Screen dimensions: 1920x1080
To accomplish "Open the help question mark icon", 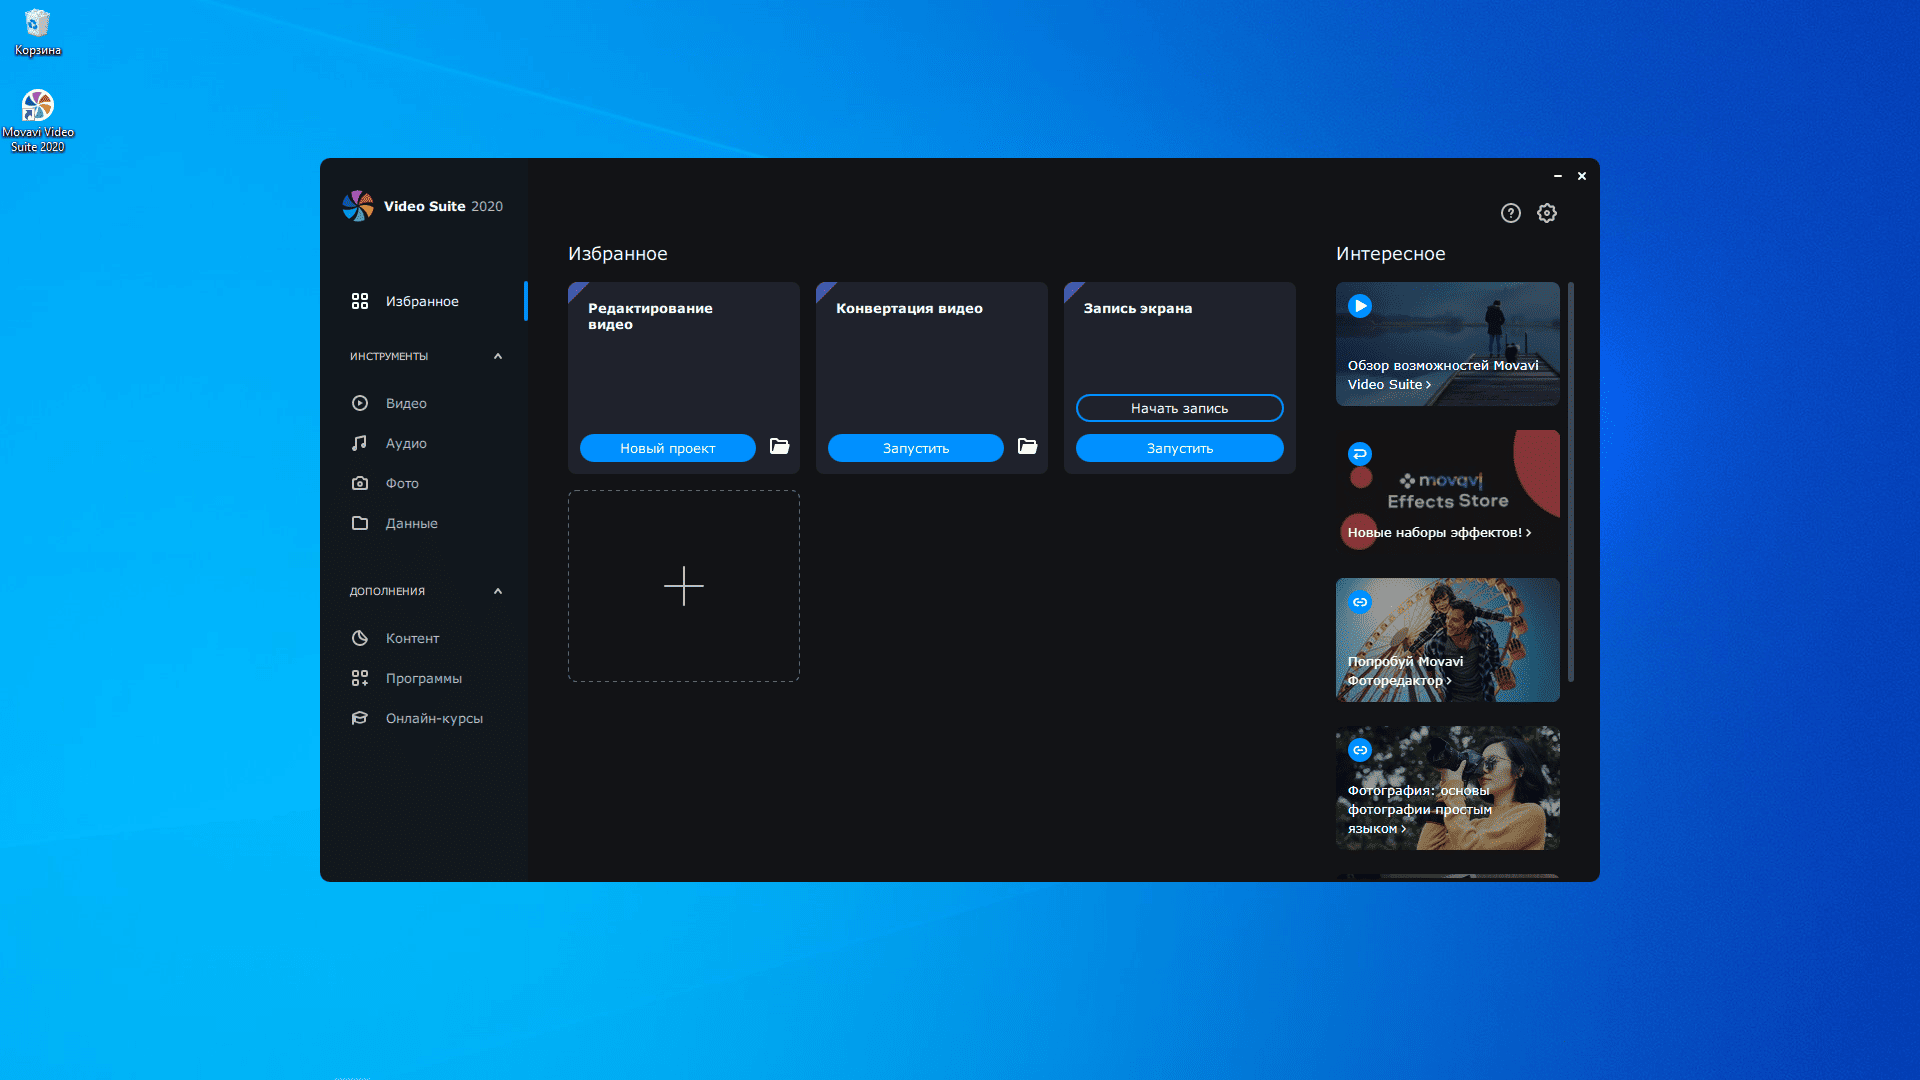I will click(x=1510, y=213).
